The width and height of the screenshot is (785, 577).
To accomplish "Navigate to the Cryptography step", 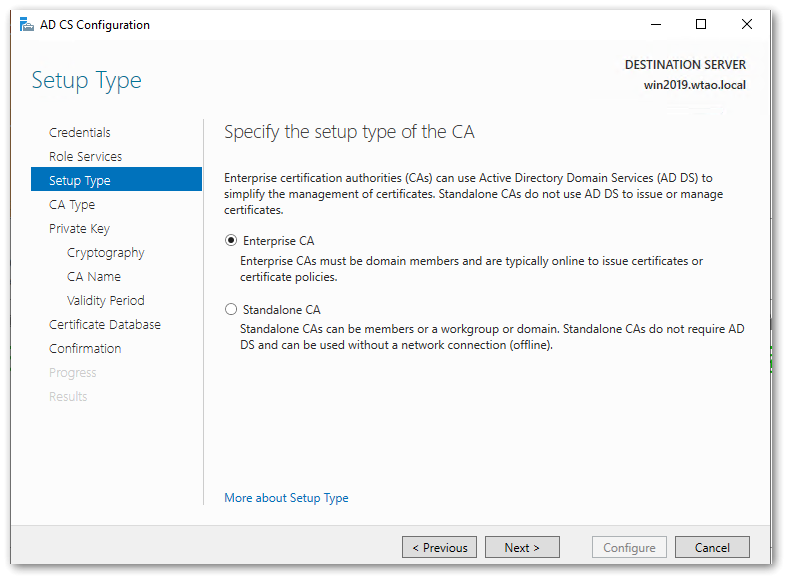I will 106,252.
